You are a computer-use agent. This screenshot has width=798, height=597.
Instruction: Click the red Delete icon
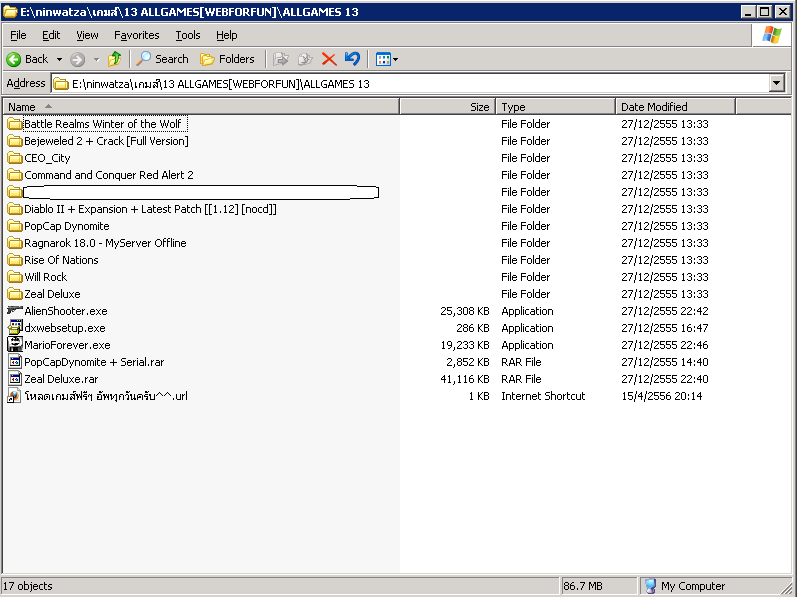point(329,60)
